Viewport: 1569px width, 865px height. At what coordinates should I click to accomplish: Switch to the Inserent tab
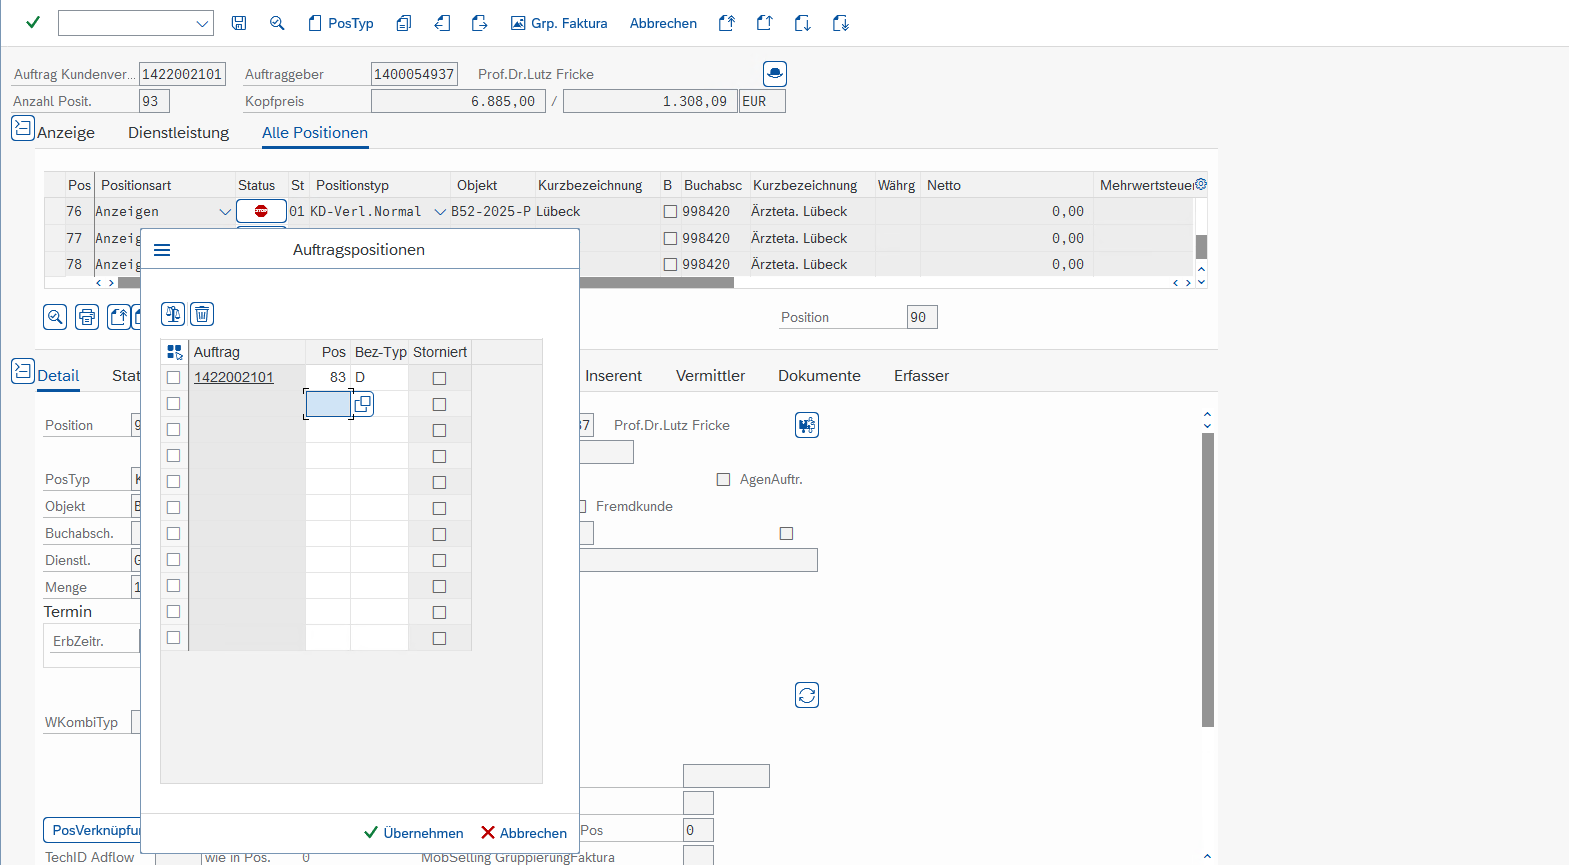tap(613, 376)
